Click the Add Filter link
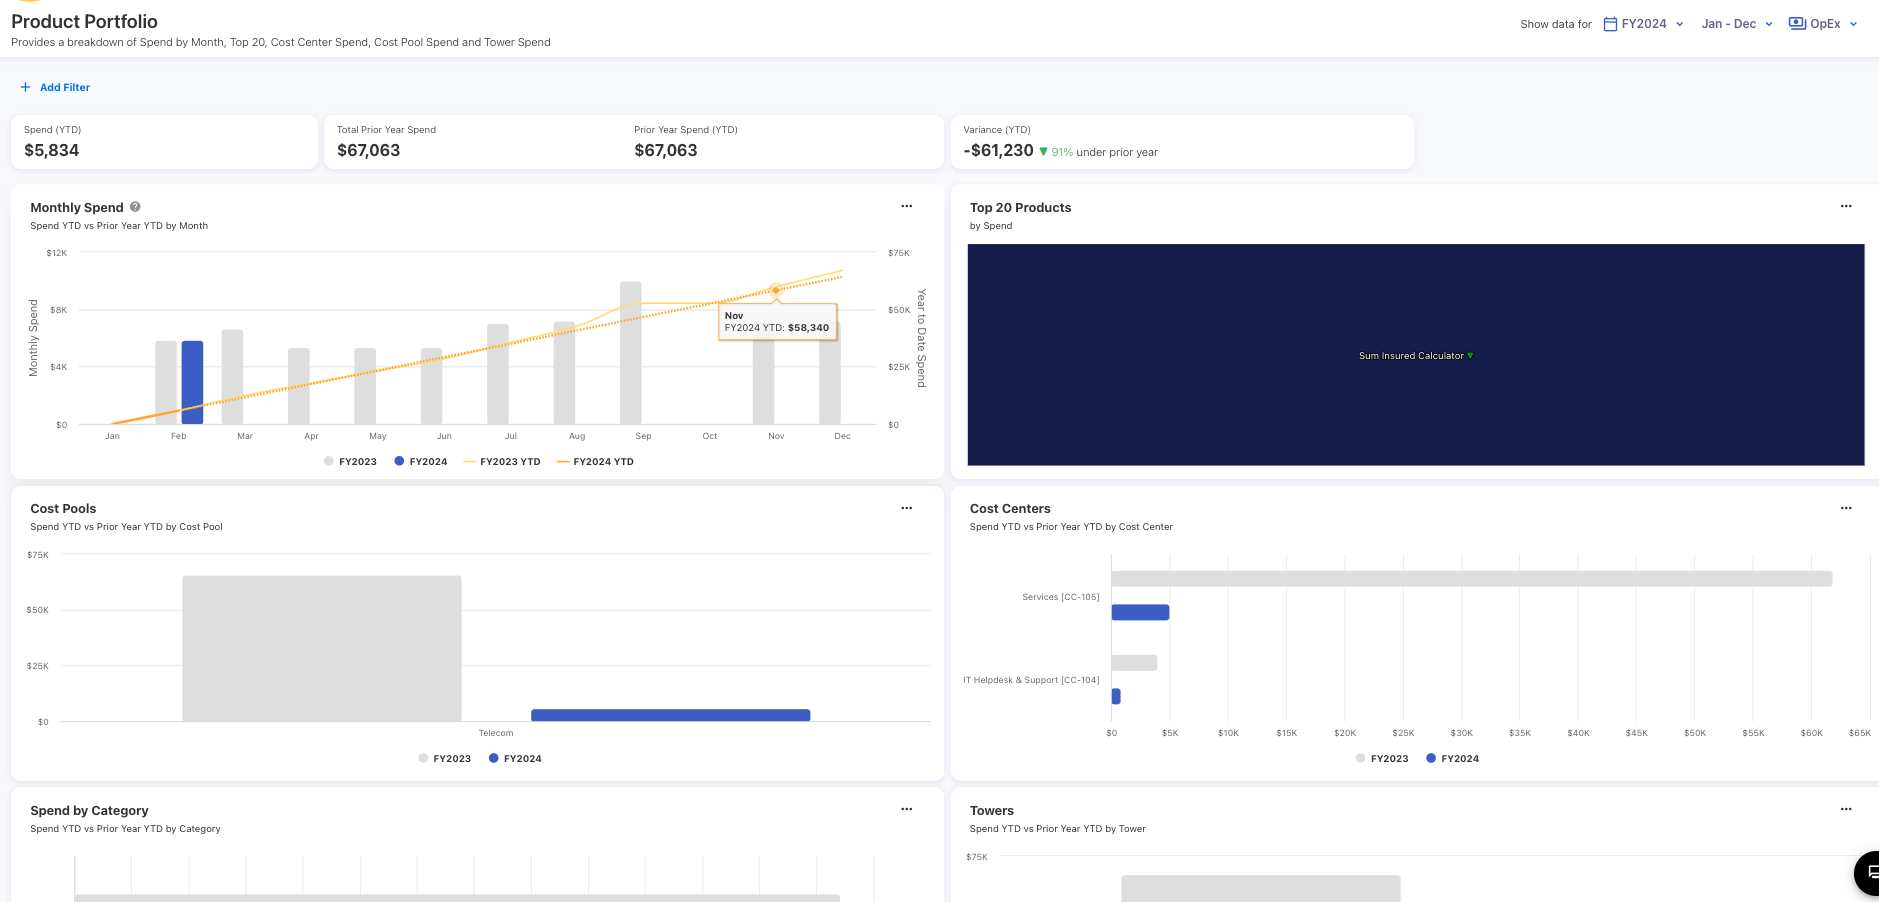The width and height of the screenshot is (1879, 902). click(65, 88)
